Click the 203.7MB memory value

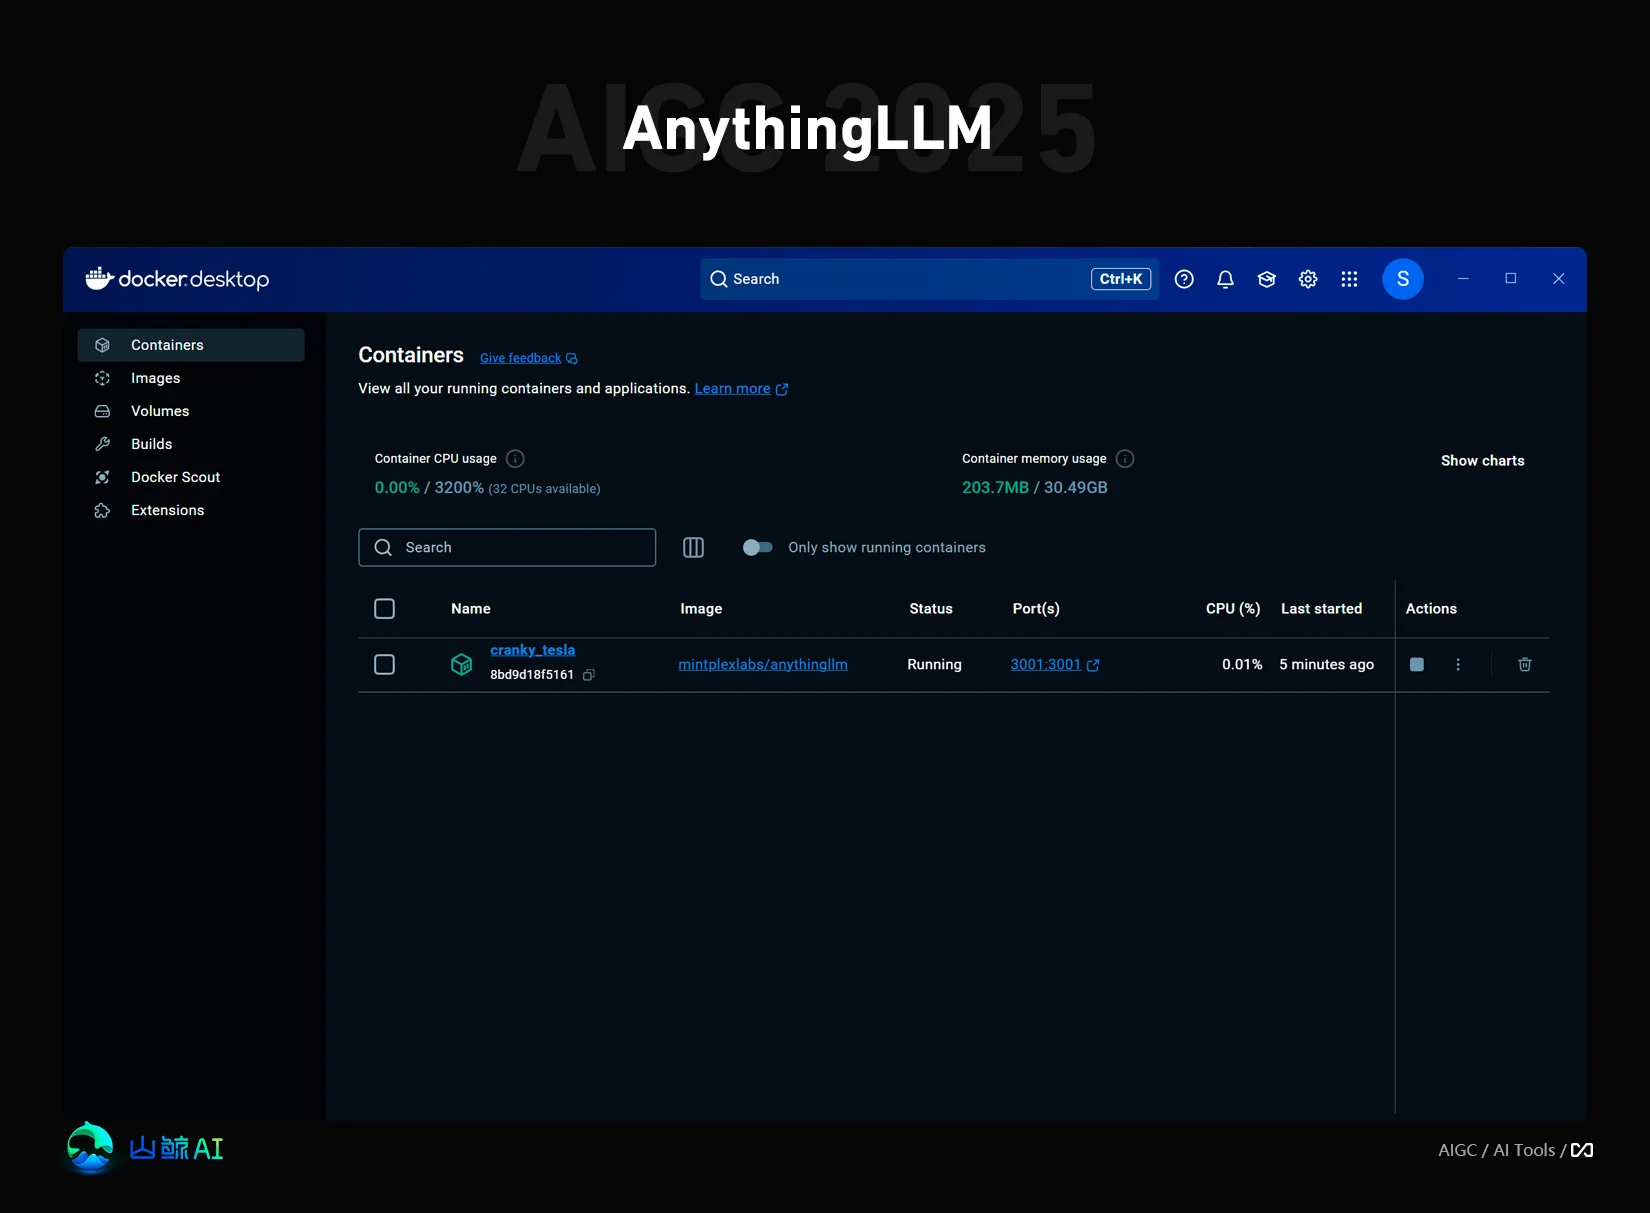click(995, 488)
